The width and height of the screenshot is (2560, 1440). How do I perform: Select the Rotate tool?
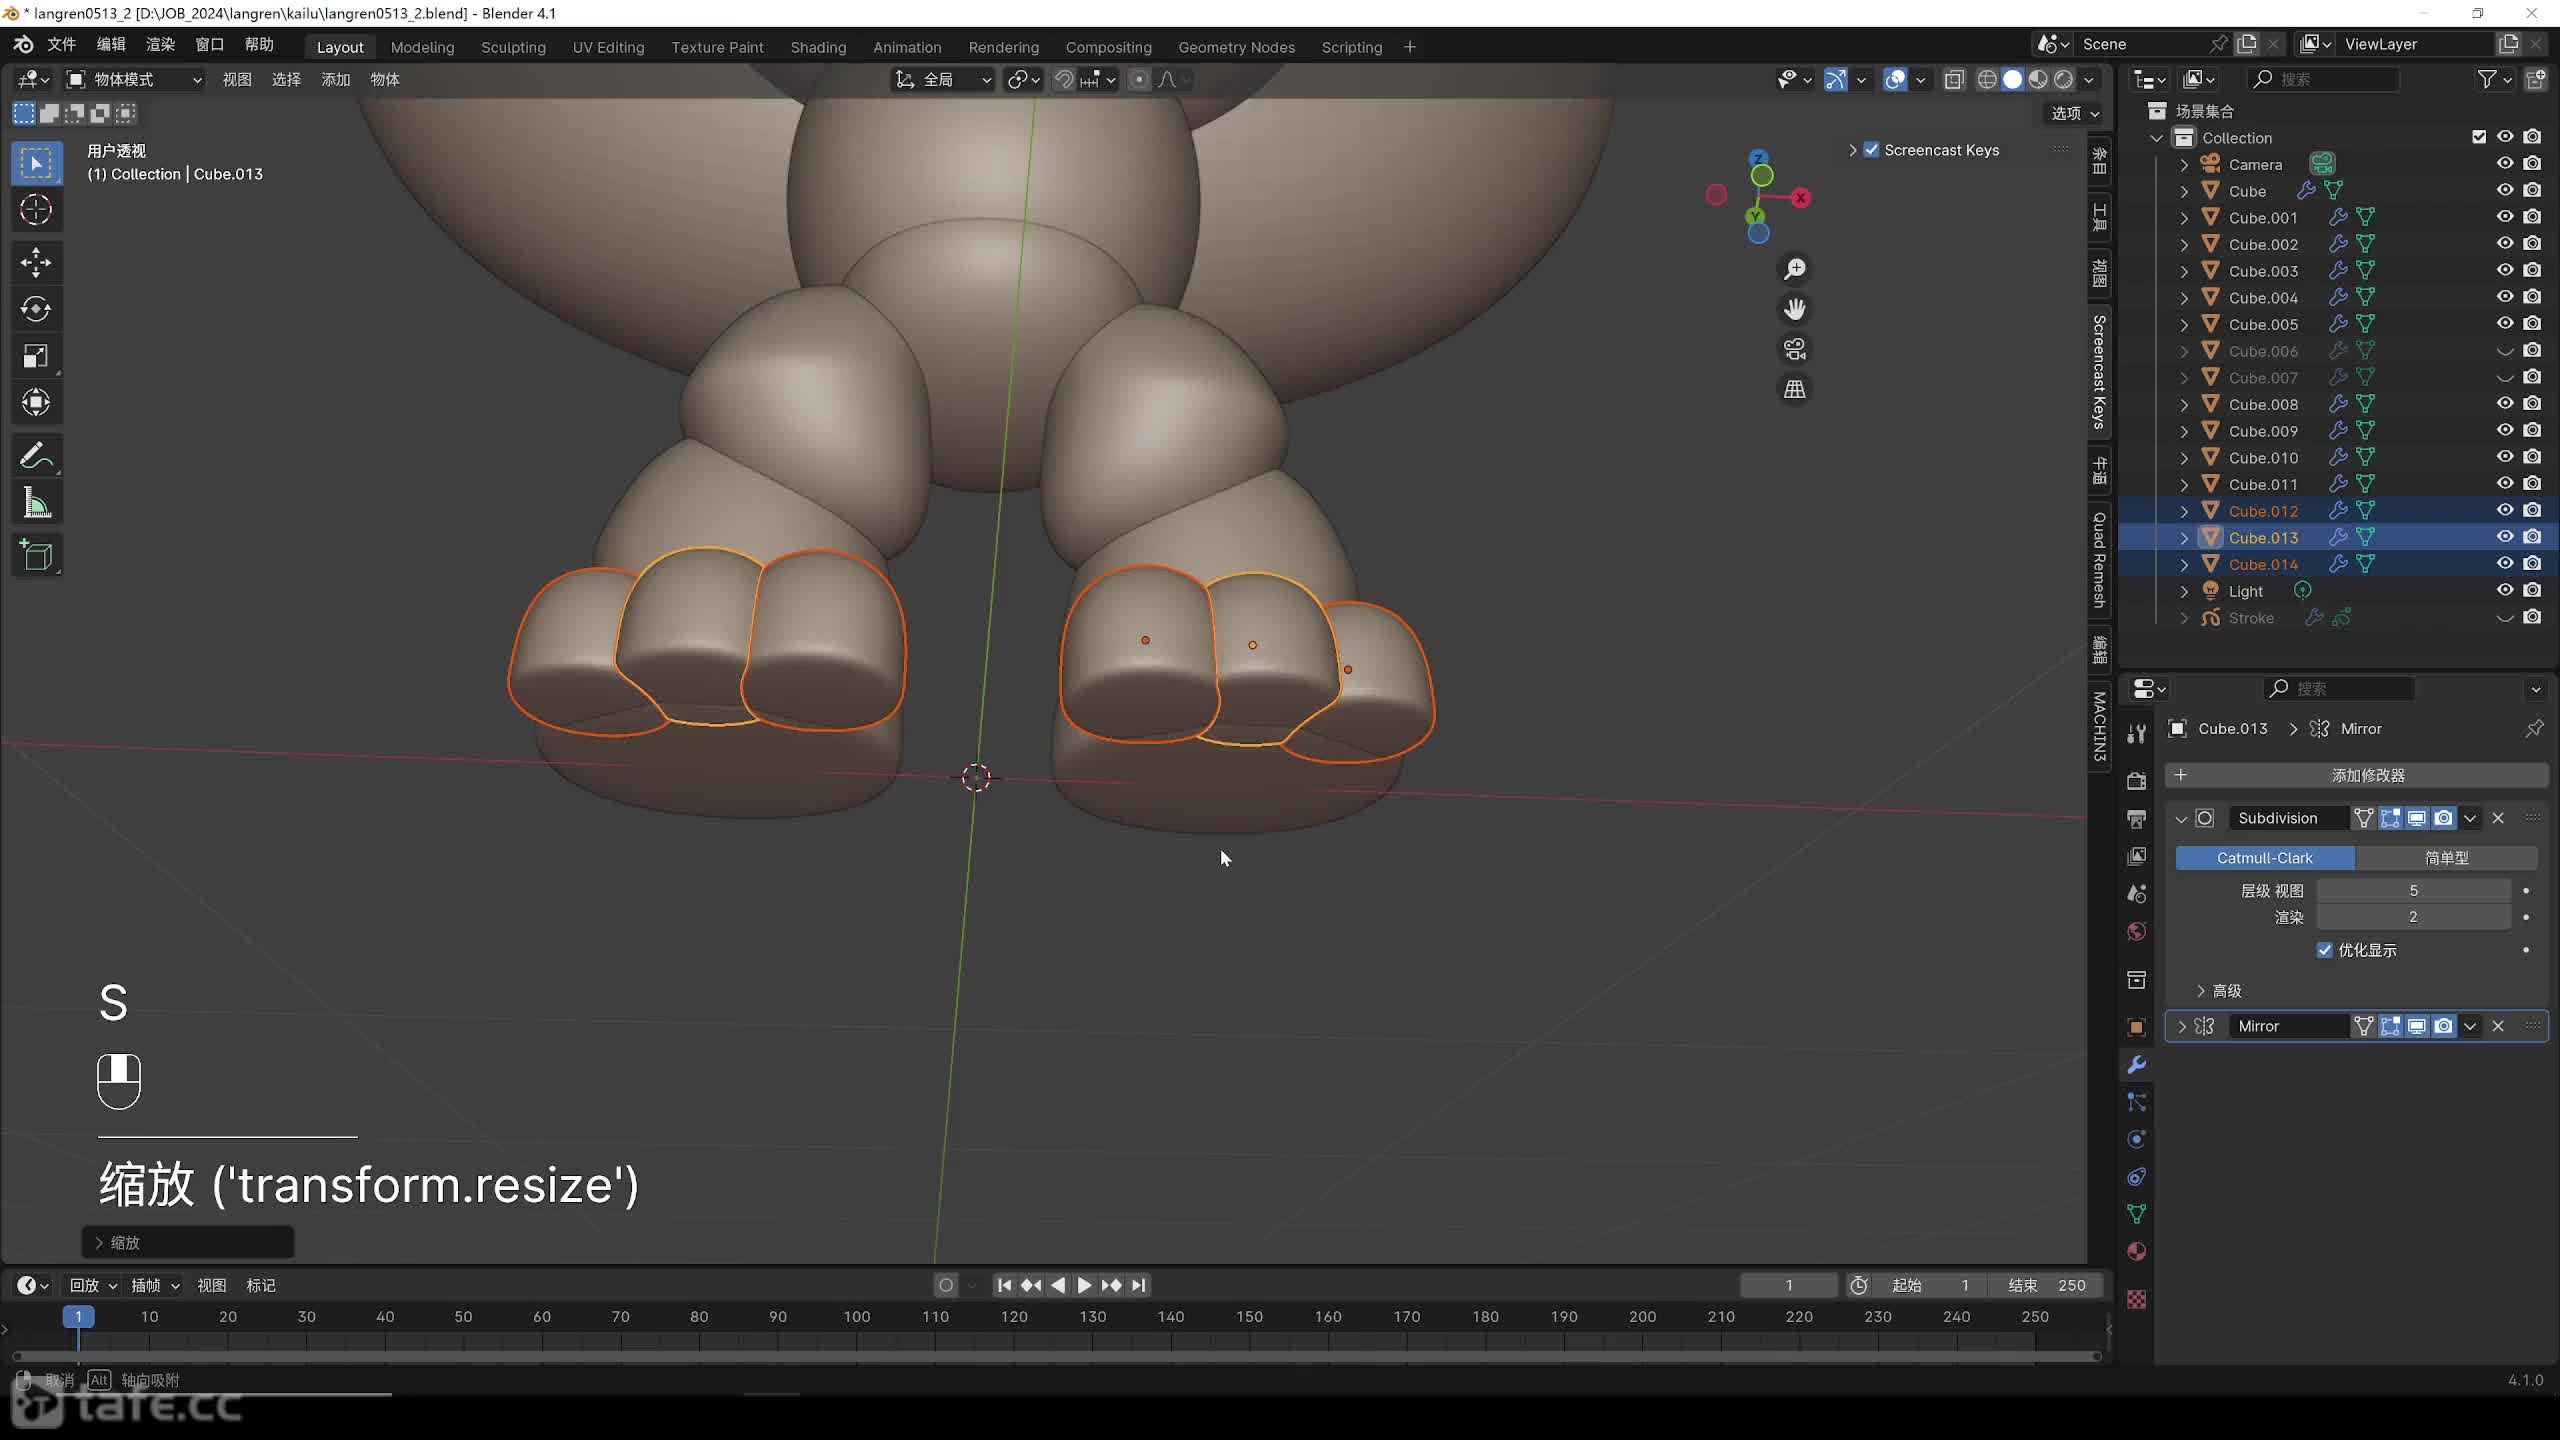click(x=36, y=309)
